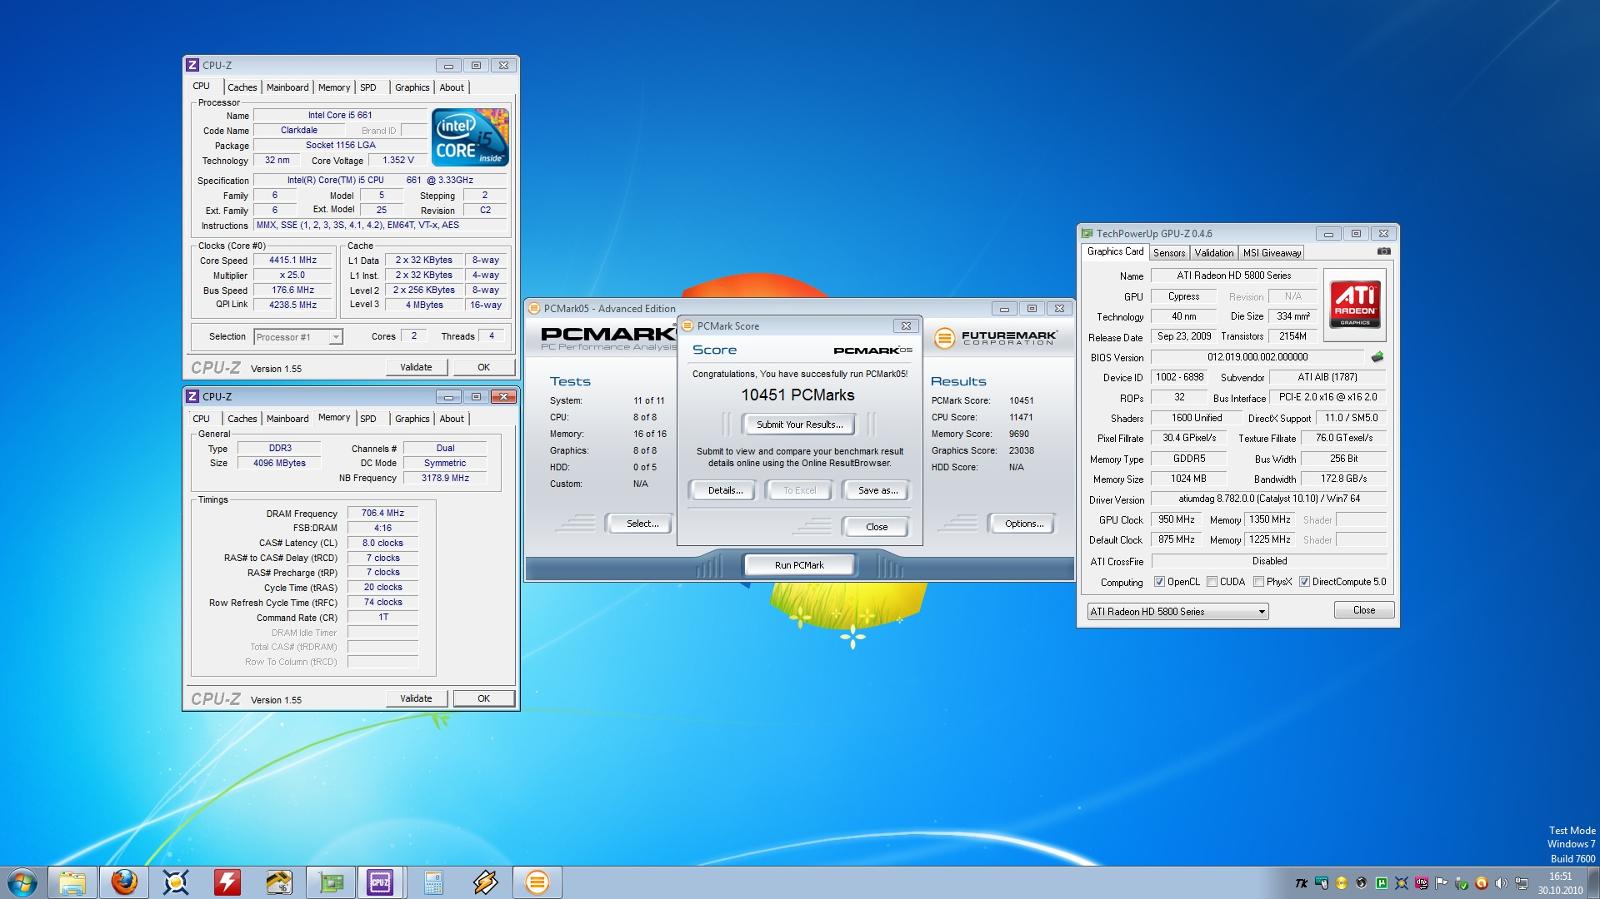
Task: Click Submit Your Results button
Action: pyautogui.click(x=799, y=424)
